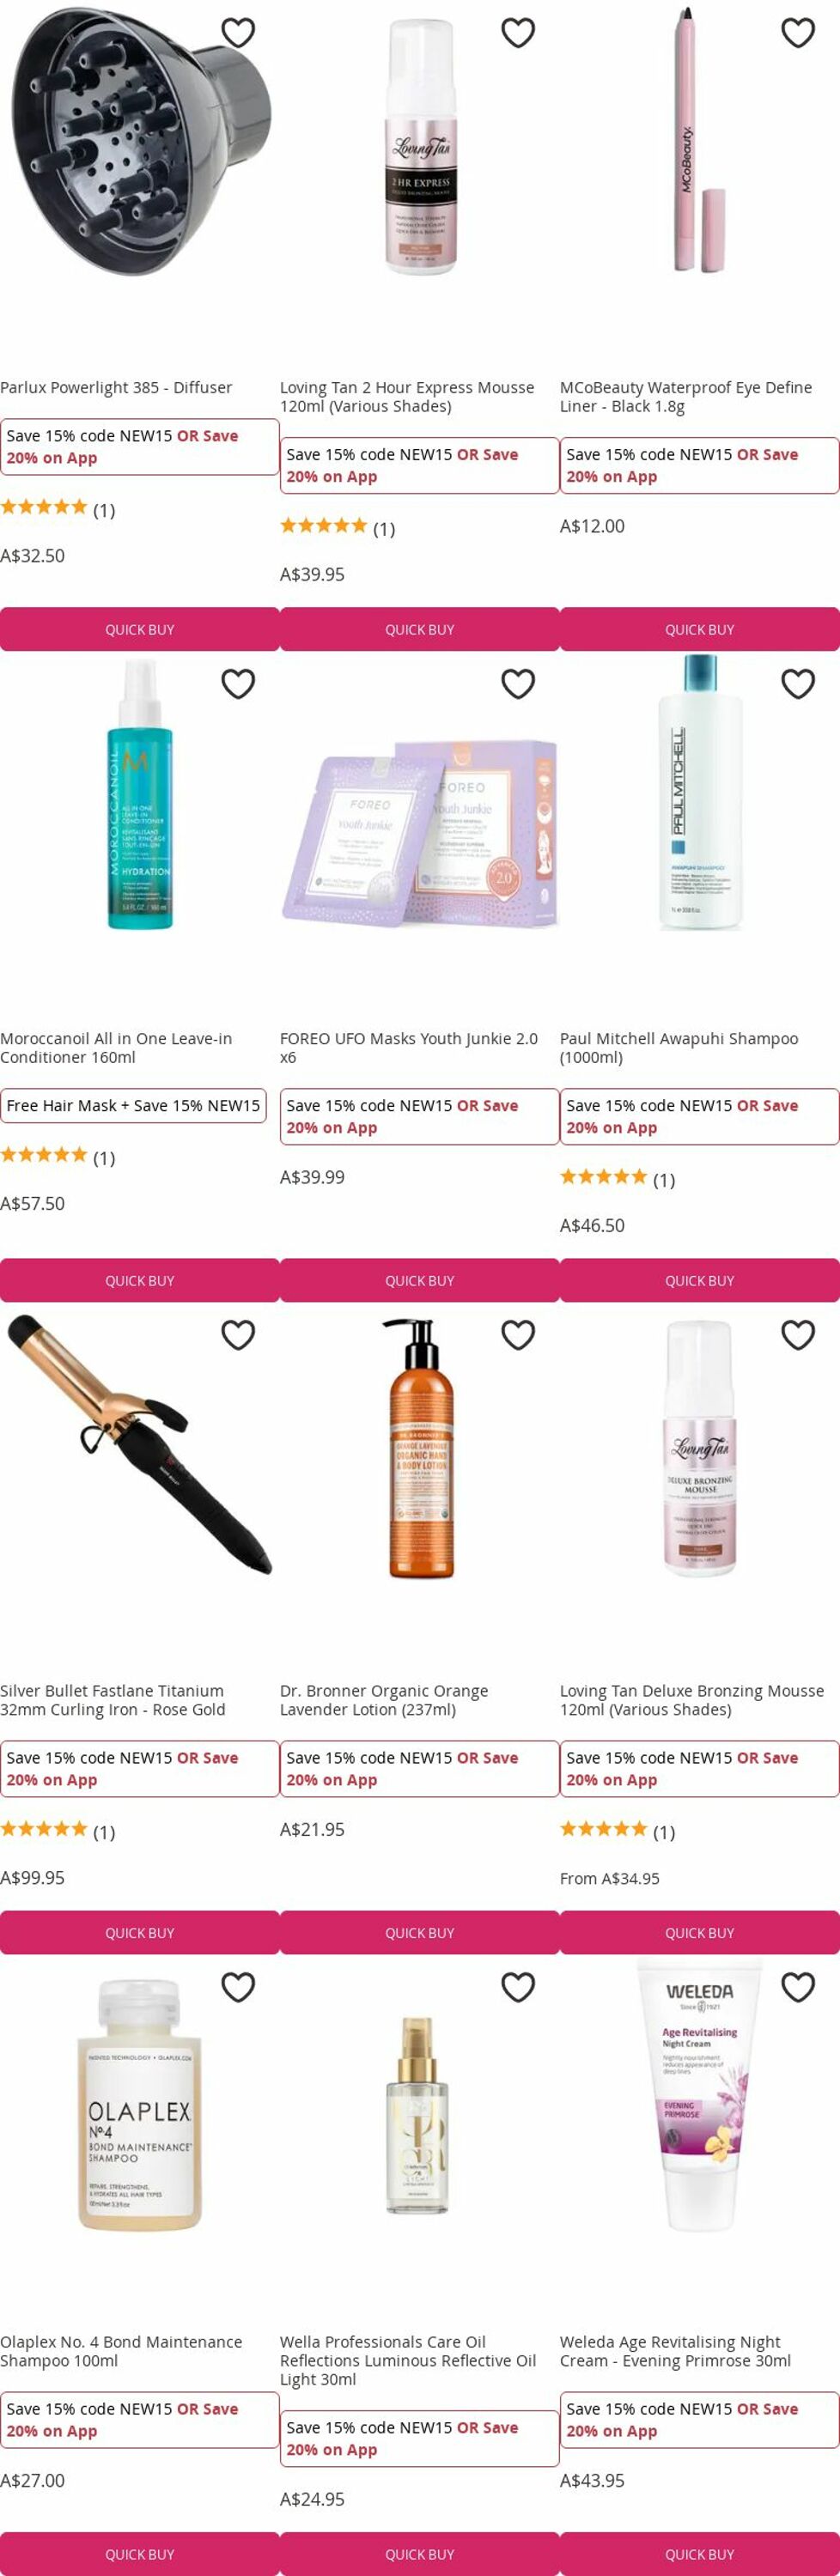Quick buy the FOREO UFO Masks
Image resolution: width=840 pixels, height=2576 pixels.
[420, 1280]
